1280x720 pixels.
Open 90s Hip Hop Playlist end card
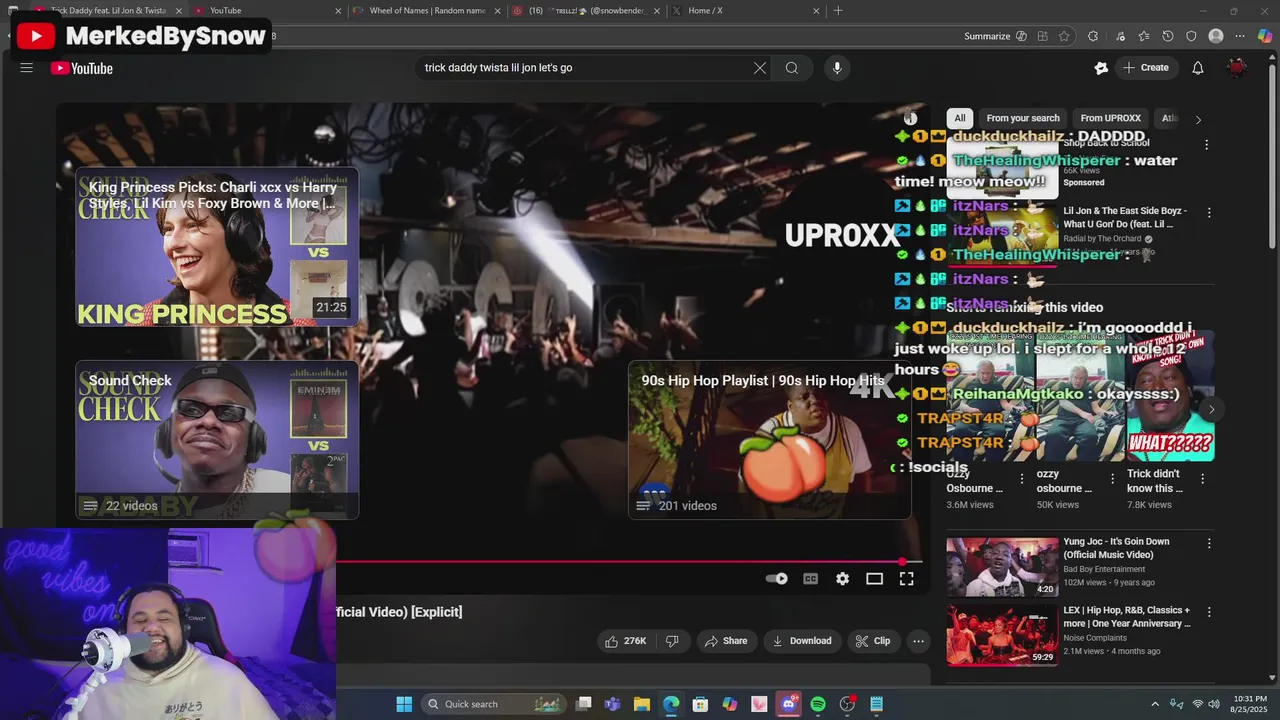(769, 440)
